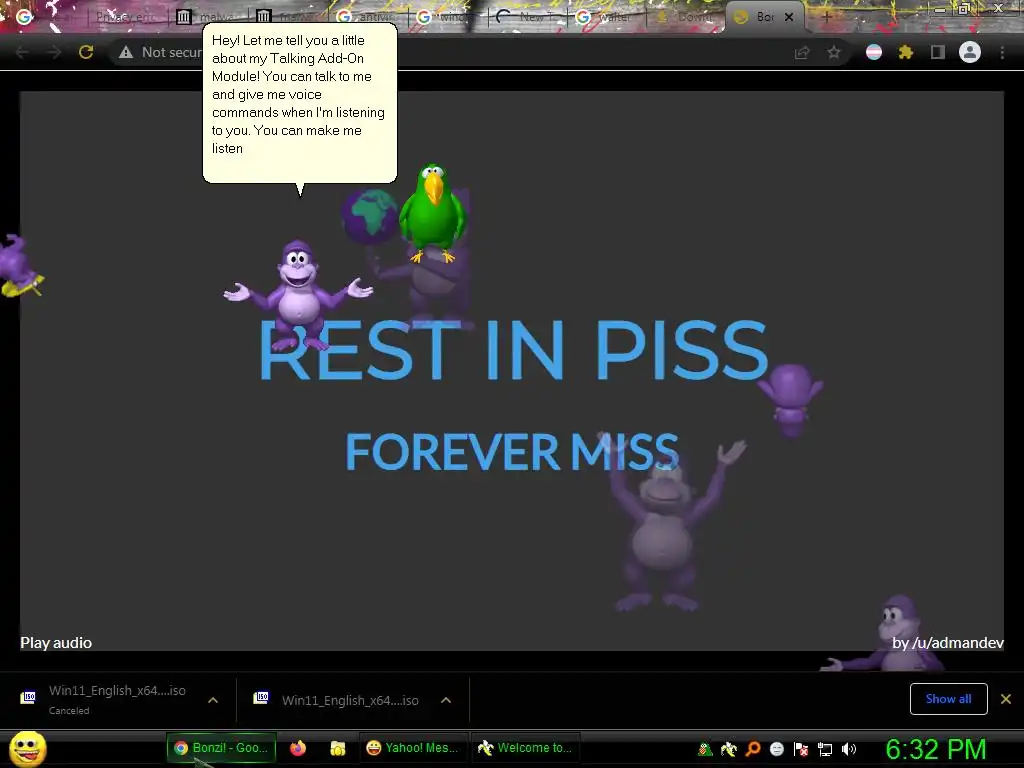Click the canceled Win11_English_x64 ISO item
The image size is (1024, 768).
pyautogui.click(x=118, y=699)
